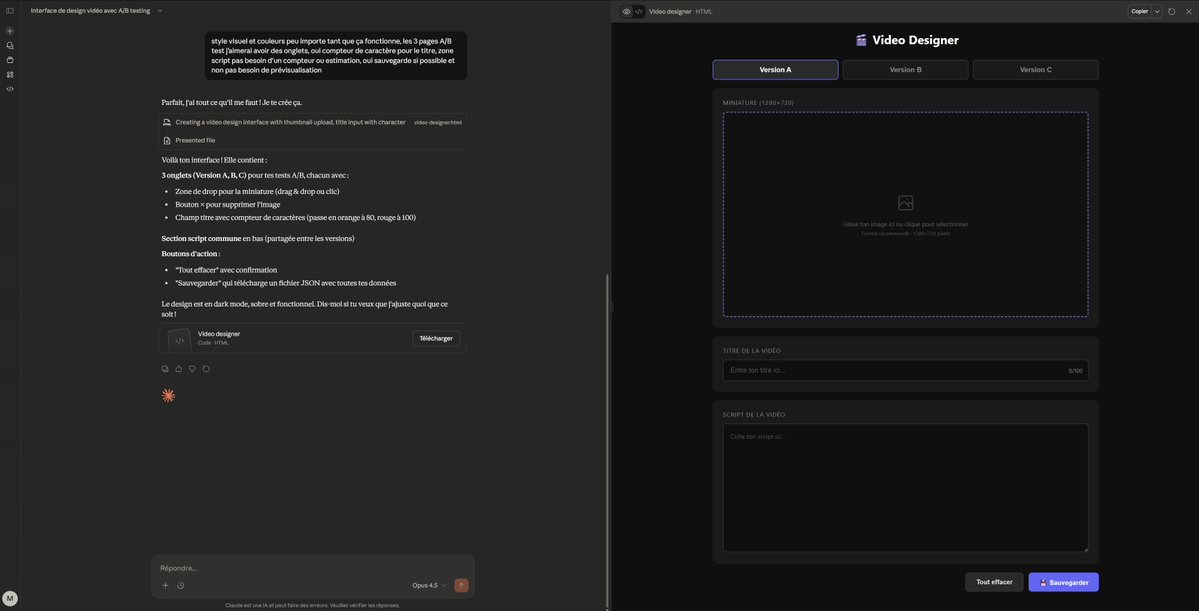Click the Télécharger button
This screenshot has width=1199, height=611.
[436, 338]
